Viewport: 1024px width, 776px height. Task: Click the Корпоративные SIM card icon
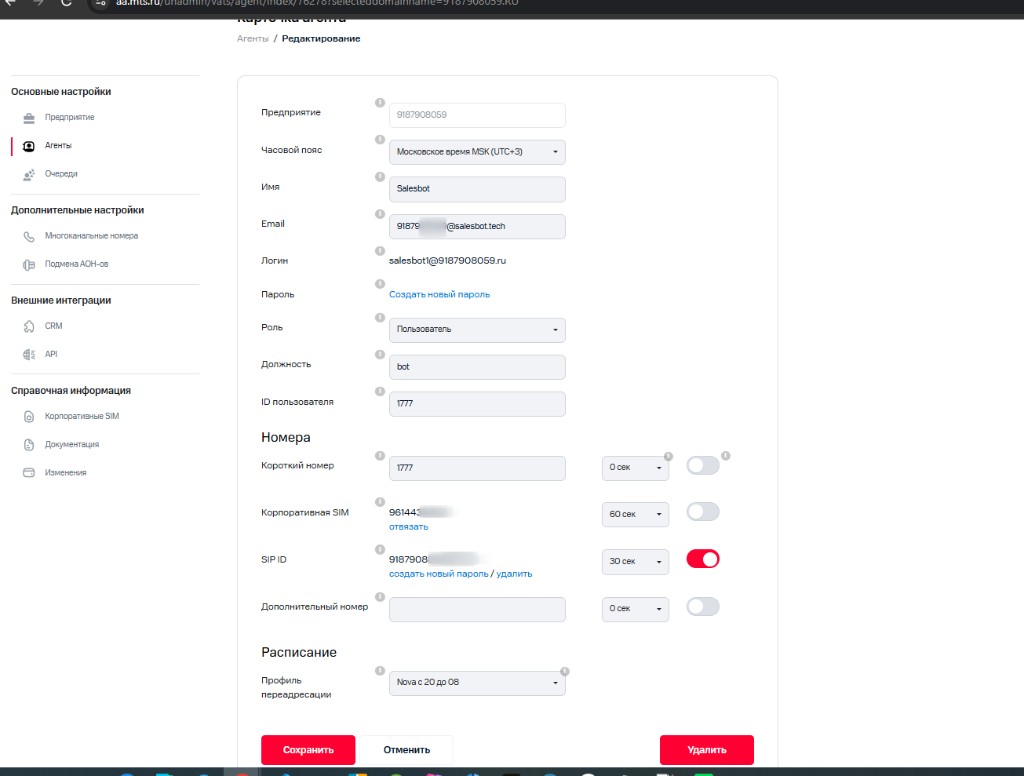[x=29, y=416]
